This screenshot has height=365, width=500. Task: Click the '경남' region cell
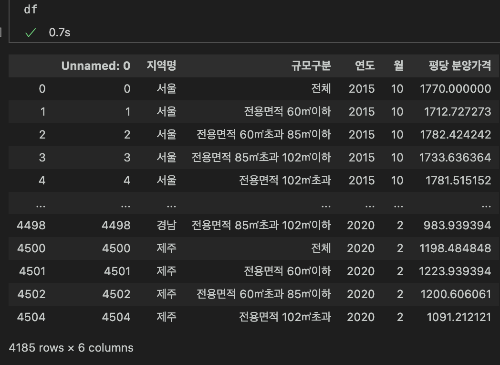pos(166,225)
